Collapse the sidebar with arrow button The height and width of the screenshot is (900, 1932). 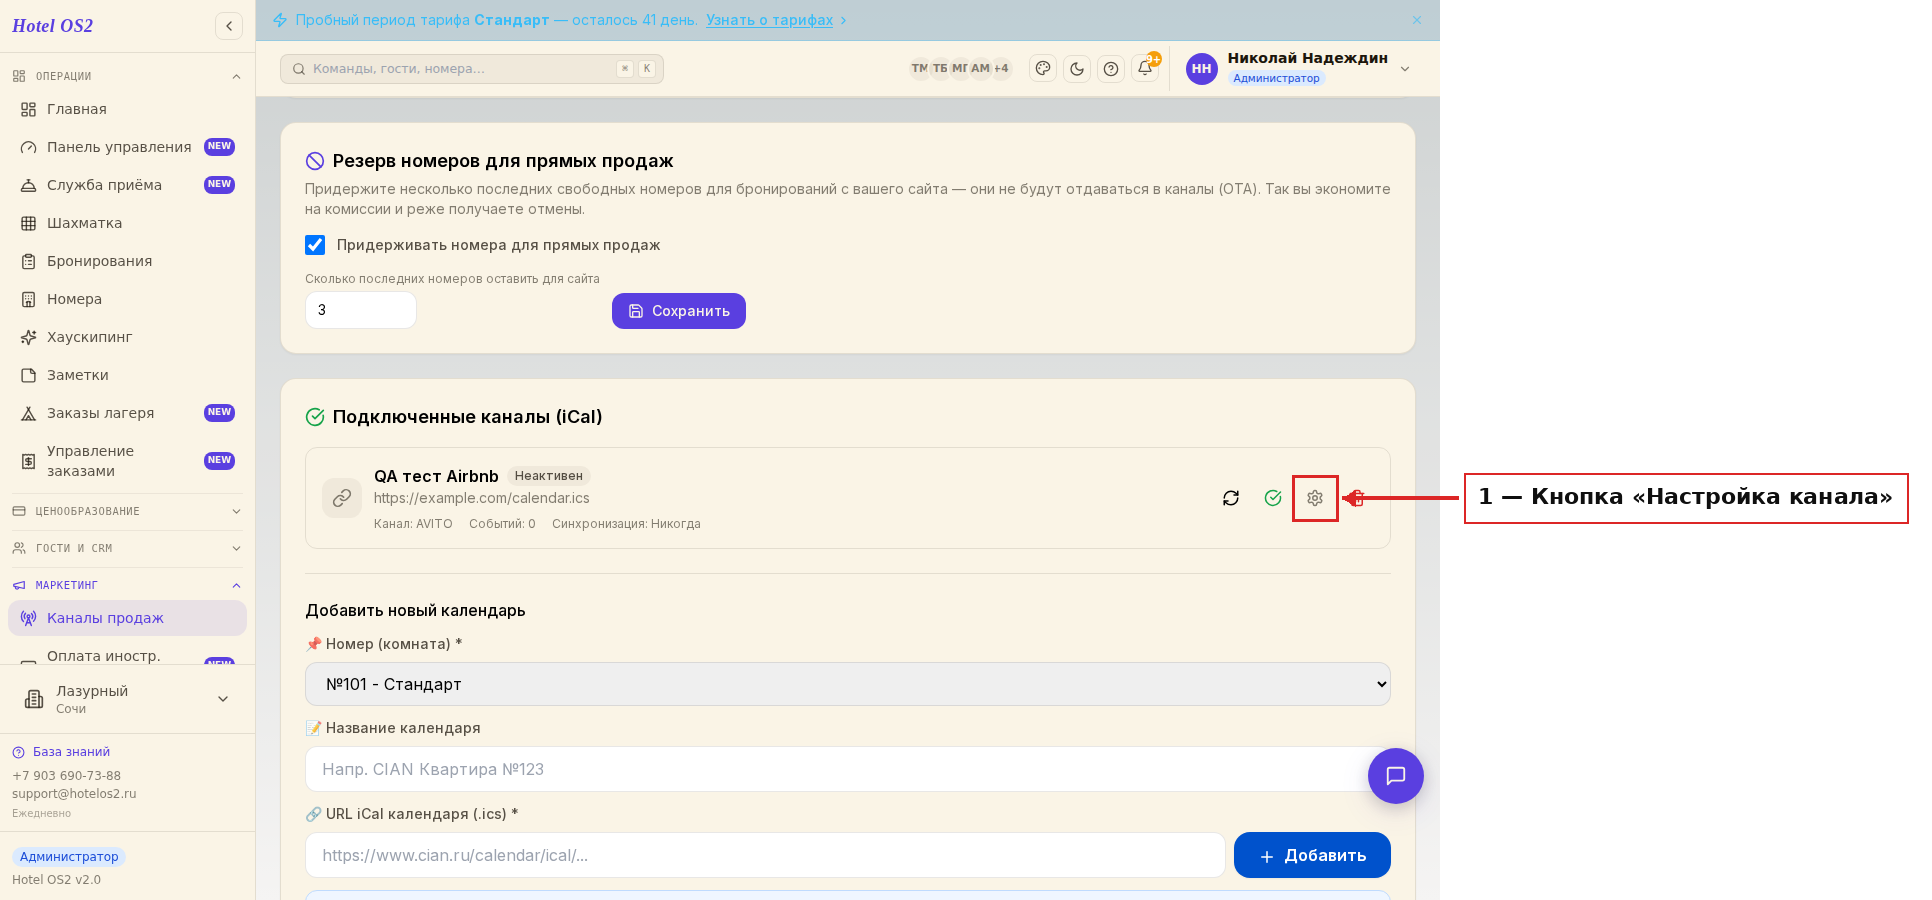[x=229, y=26]
